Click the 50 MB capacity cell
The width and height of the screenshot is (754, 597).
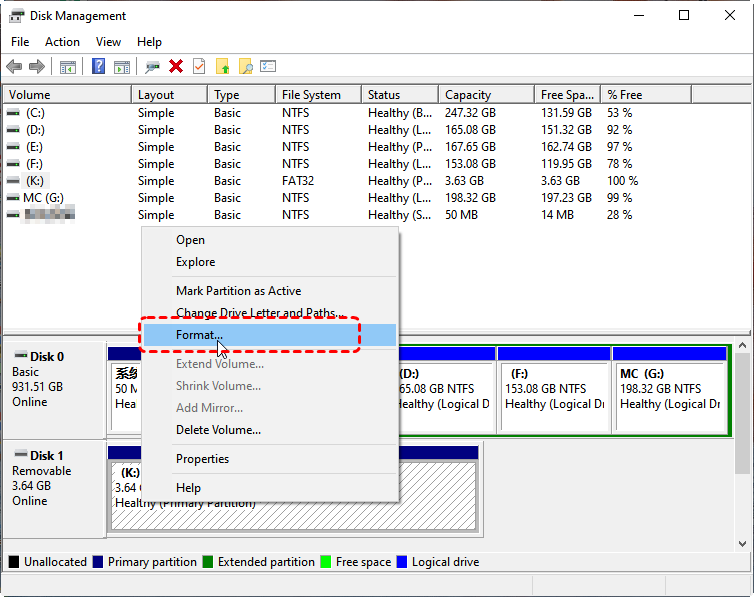pos(461,215)
